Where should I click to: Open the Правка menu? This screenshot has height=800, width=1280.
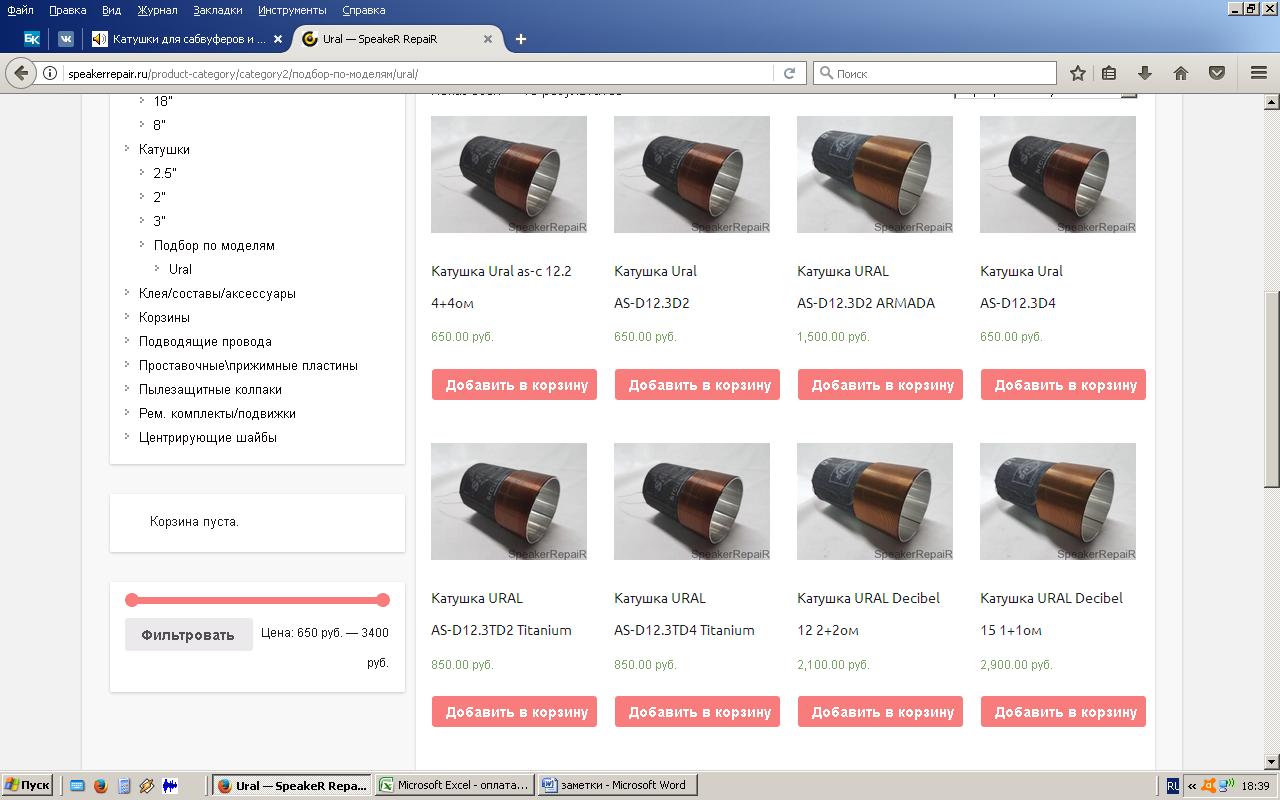[67, 10]
